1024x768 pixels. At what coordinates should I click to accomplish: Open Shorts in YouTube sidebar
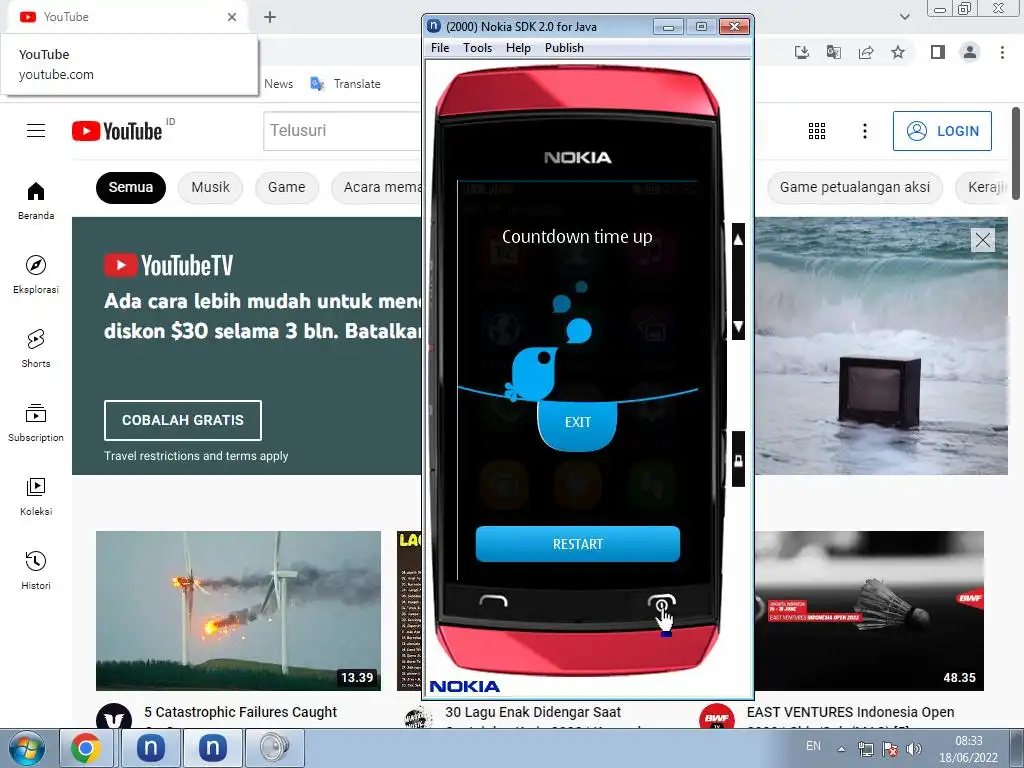click(36, 349)
